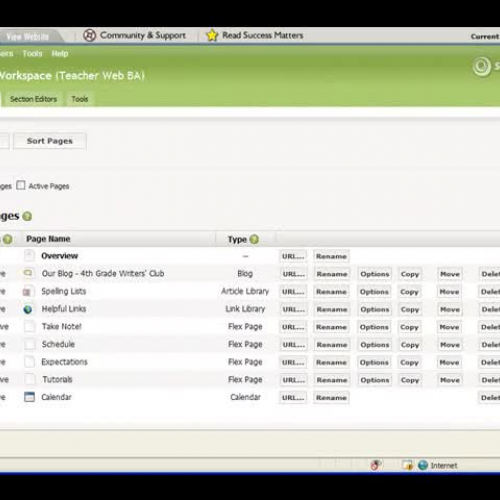Image resolution: width=500 pixels, height=500 pixels.
Task: Open Community & Support link
Action: click(x=143, y=35)
